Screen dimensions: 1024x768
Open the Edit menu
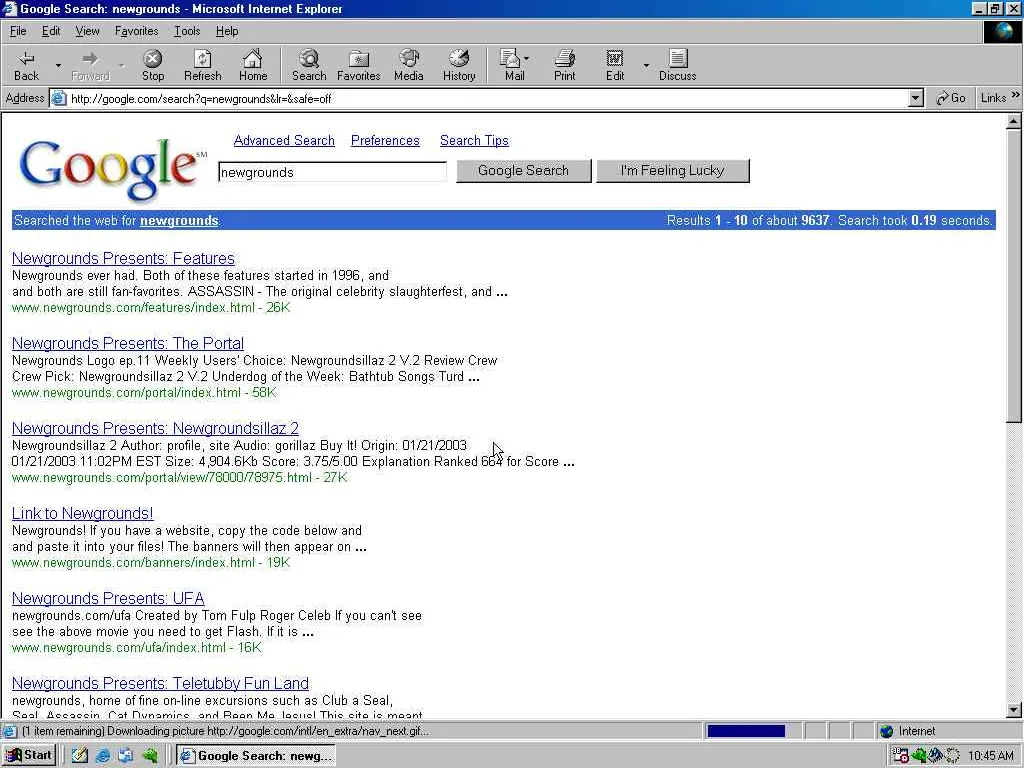pyautogui.click(x=51, y=31)
